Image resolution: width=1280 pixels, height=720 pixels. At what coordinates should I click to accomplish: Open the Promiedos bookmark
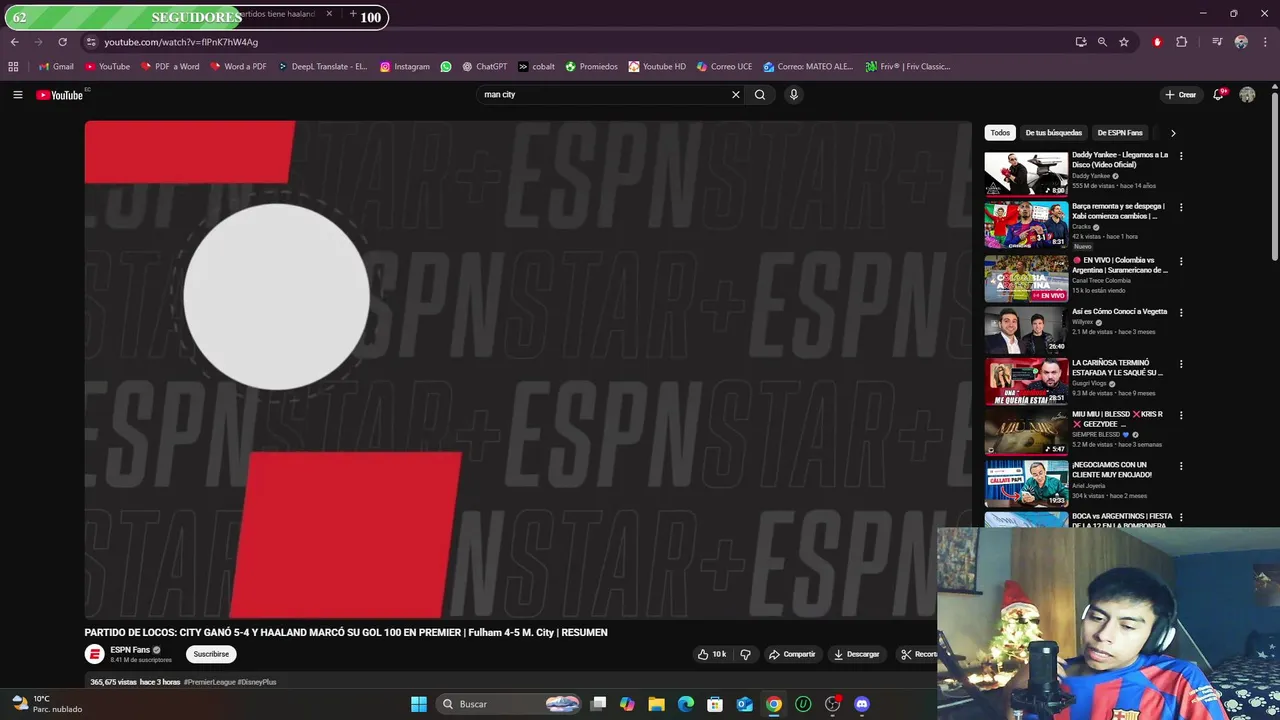(592, 67)
